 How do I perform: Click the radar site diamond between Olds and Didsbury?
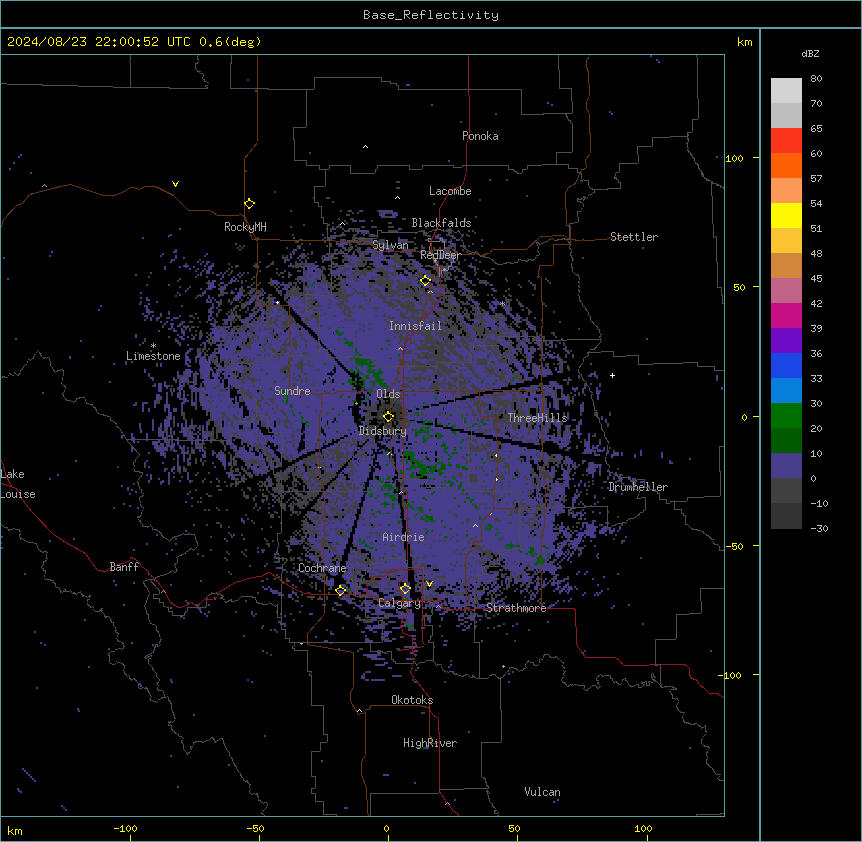[x=388, y=417]
